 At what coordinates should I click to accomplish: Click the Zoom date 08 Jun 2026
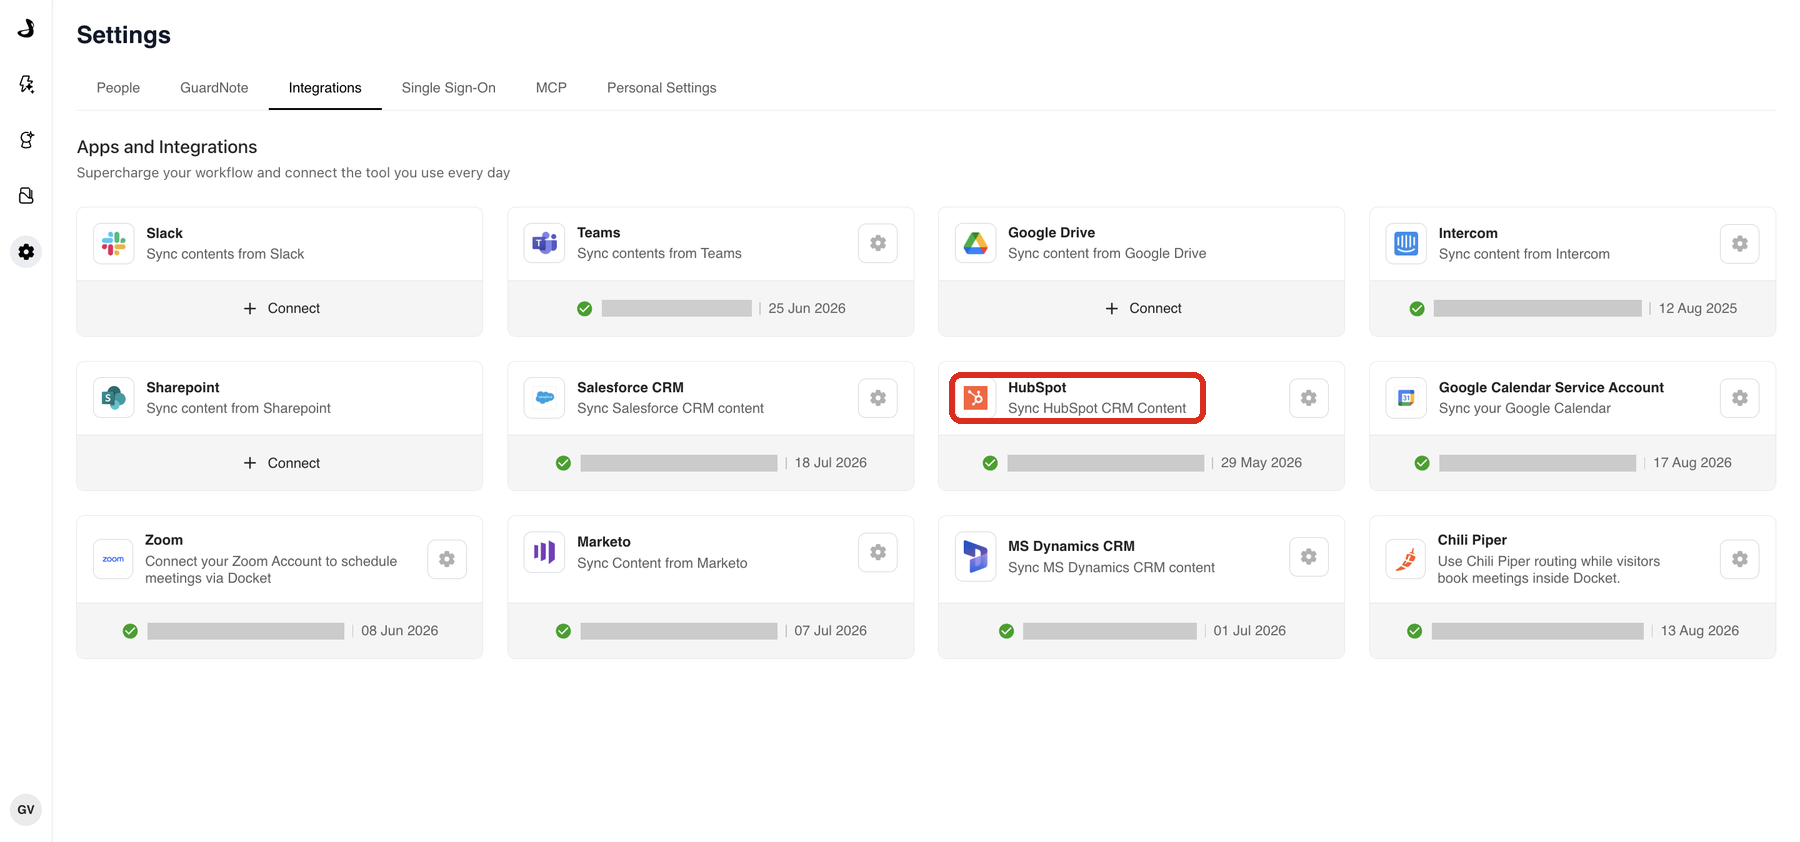click(x=400, y=631)
